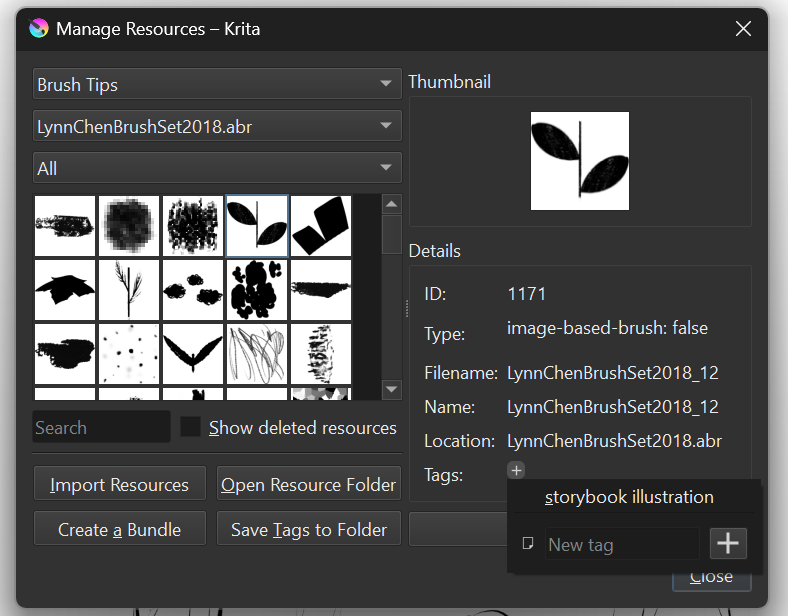
Task: Click the scroll up arrow of brush list
Action: 392,204
